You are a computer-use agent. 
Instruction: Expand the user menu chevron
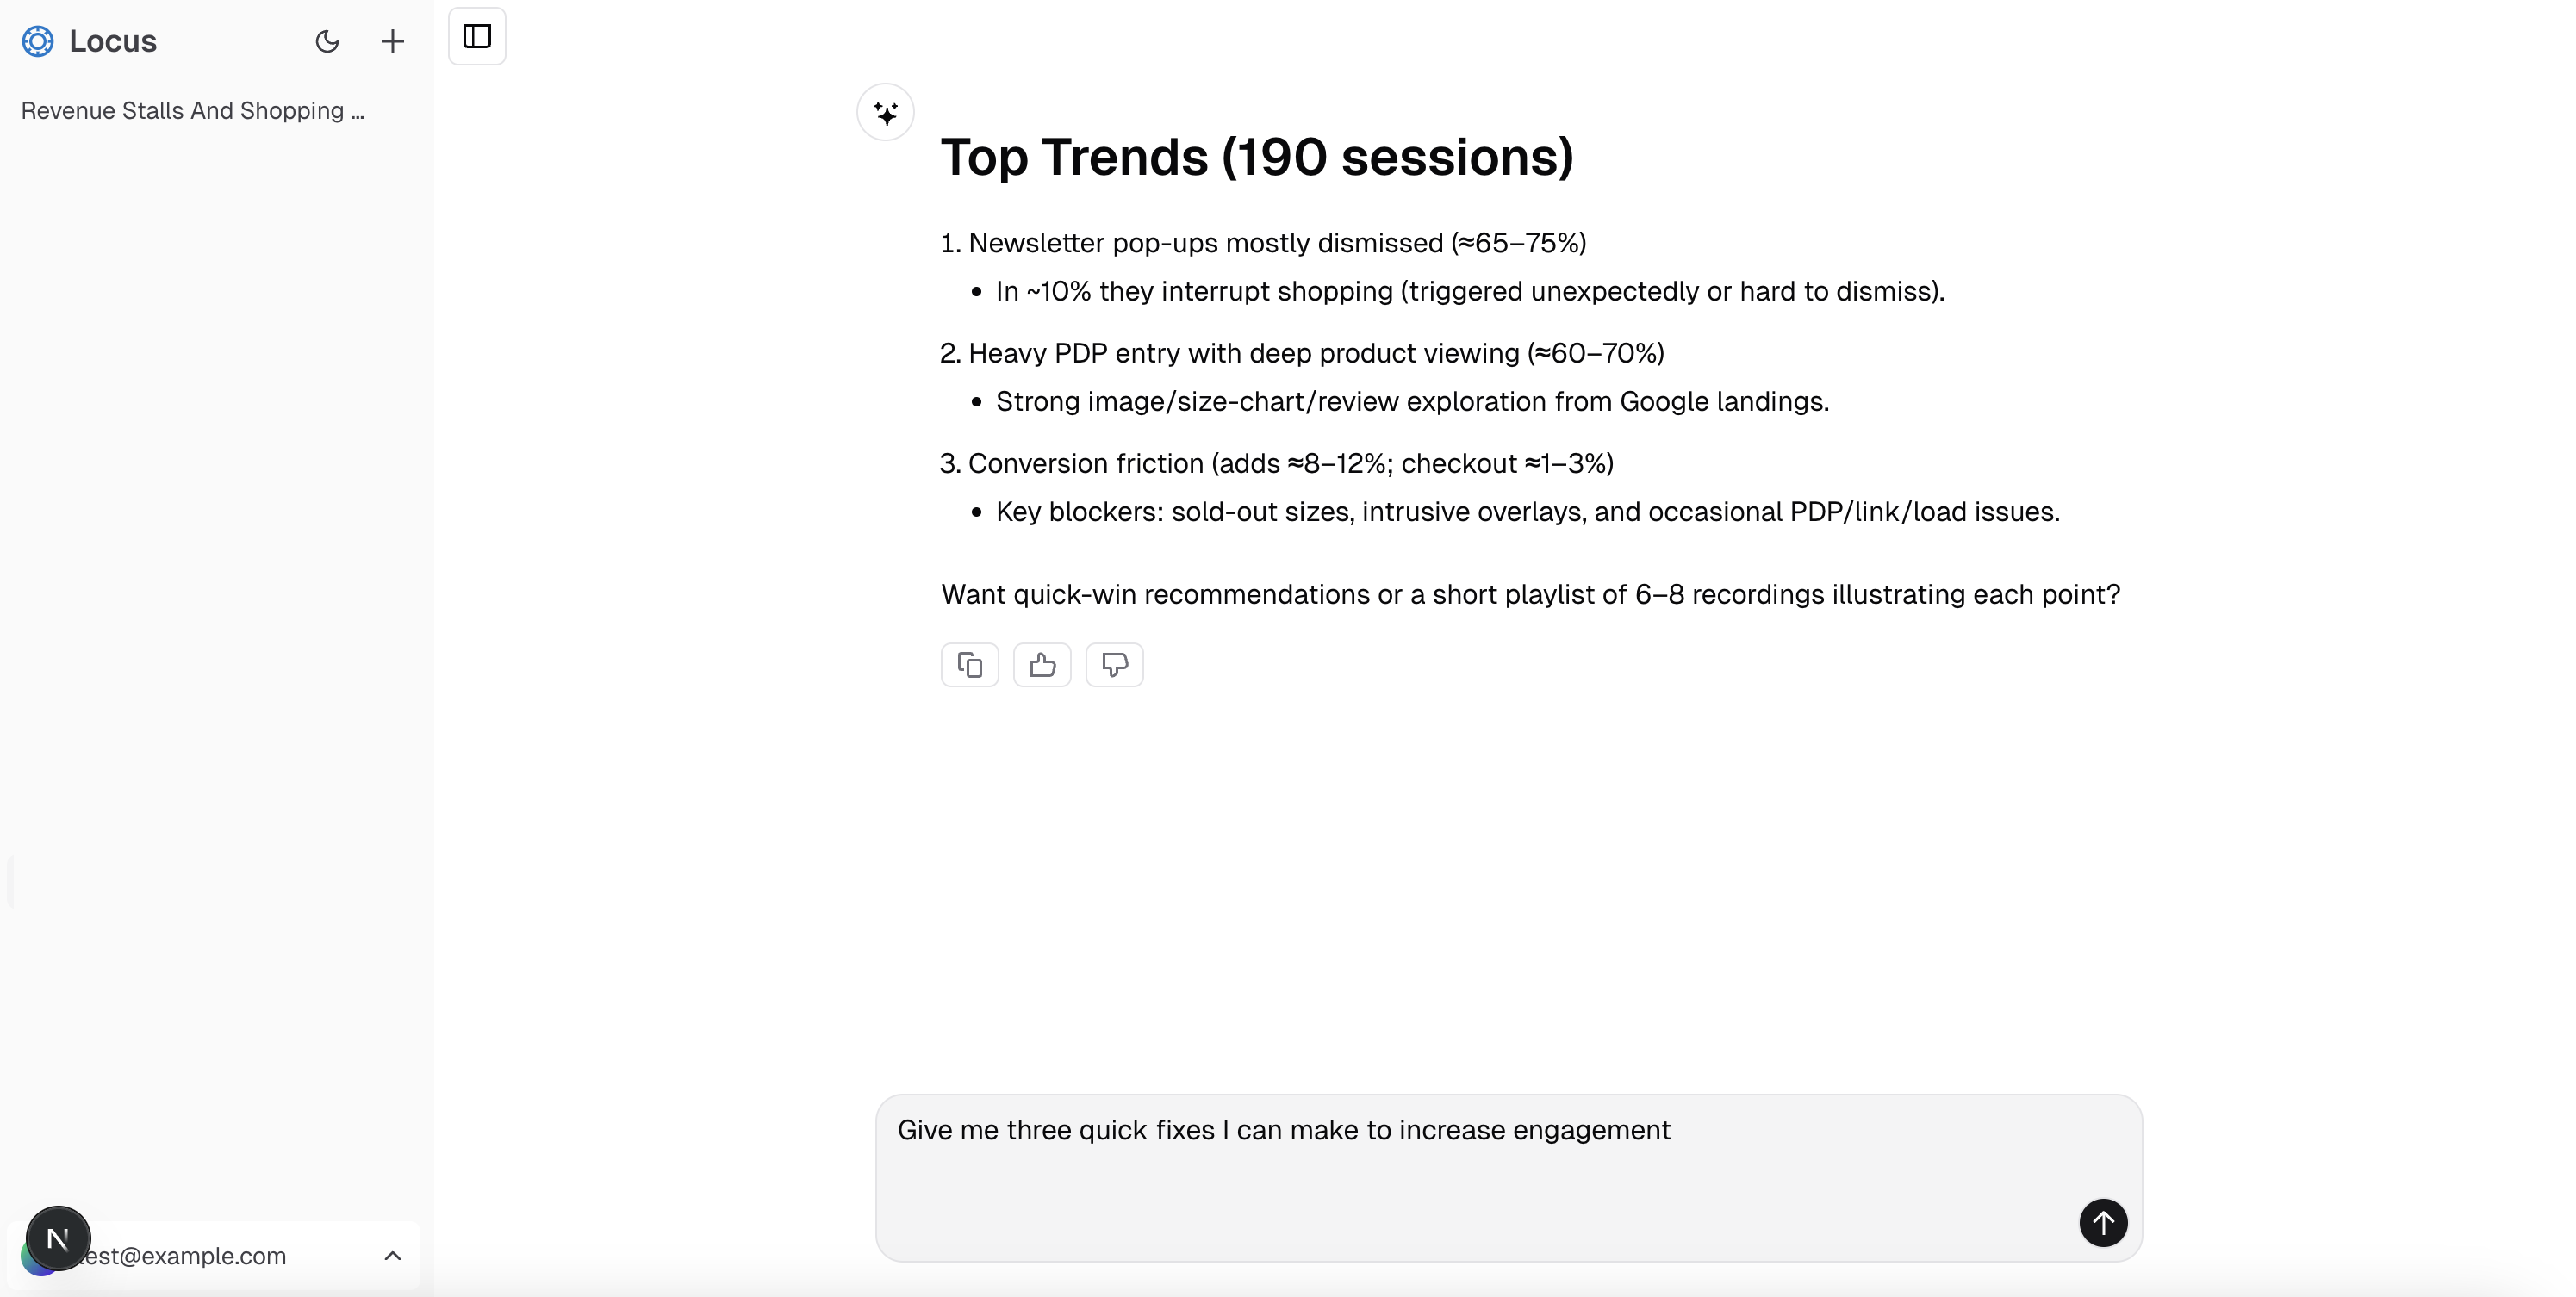click(x=393, y=1256)
